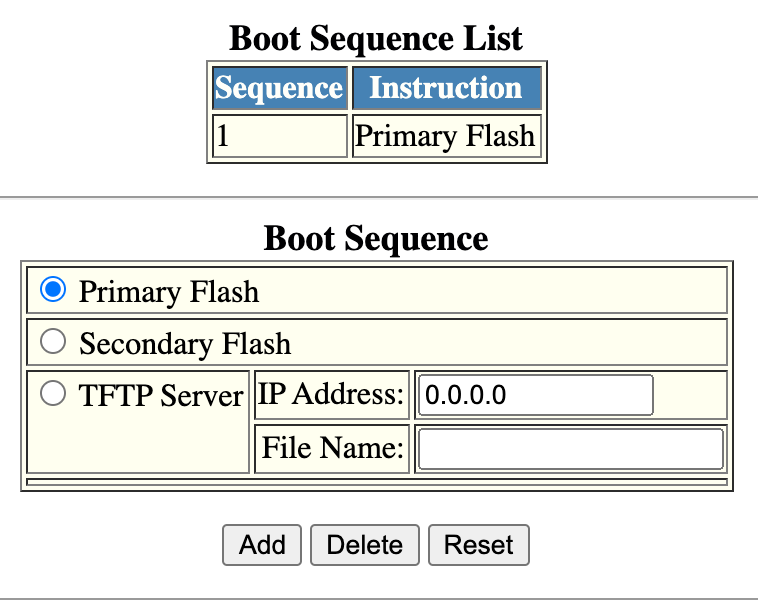Viewport: 758px width, 600px height.
Task: Click the Sequence column header
Action: click(x=279, y=88)
